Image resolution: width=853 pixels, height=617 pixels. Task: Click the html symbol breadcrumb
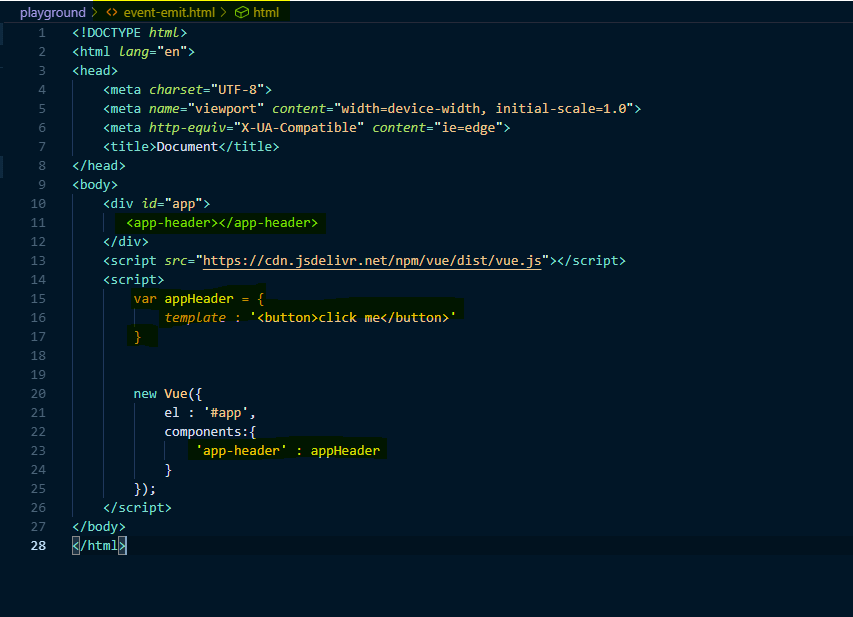tap(265, 13)
